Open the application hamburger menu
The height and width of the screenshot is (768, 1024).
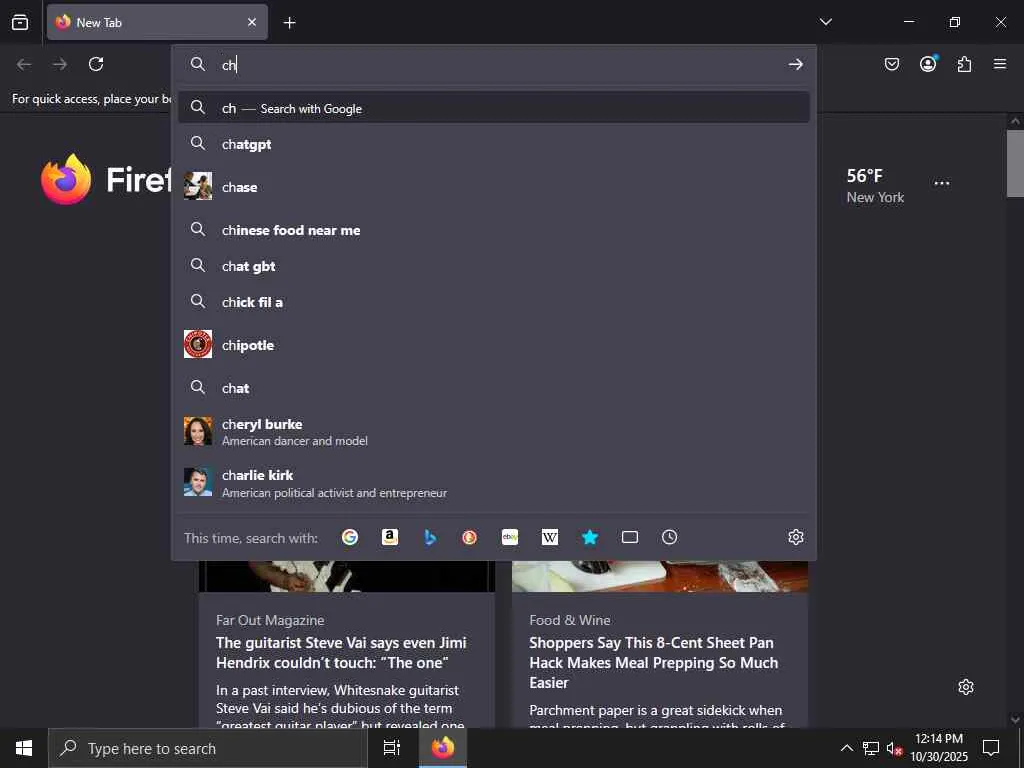[1000, 64]
